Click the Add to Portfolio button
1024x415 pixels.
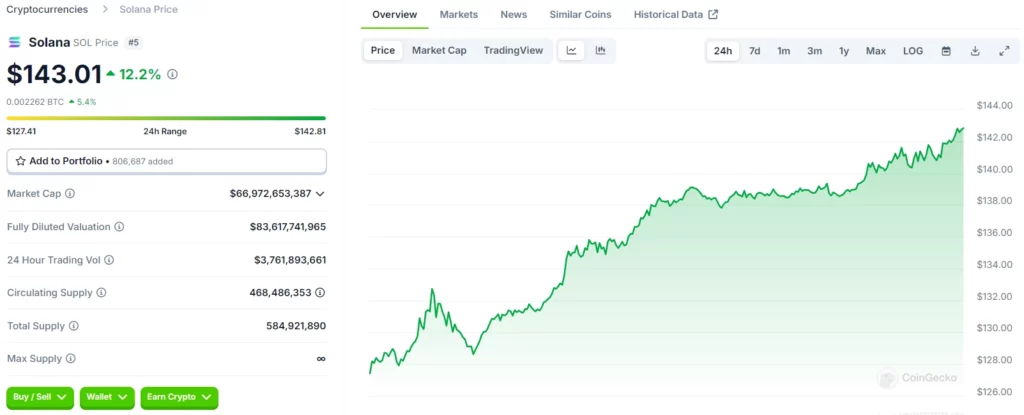(167, 161)
